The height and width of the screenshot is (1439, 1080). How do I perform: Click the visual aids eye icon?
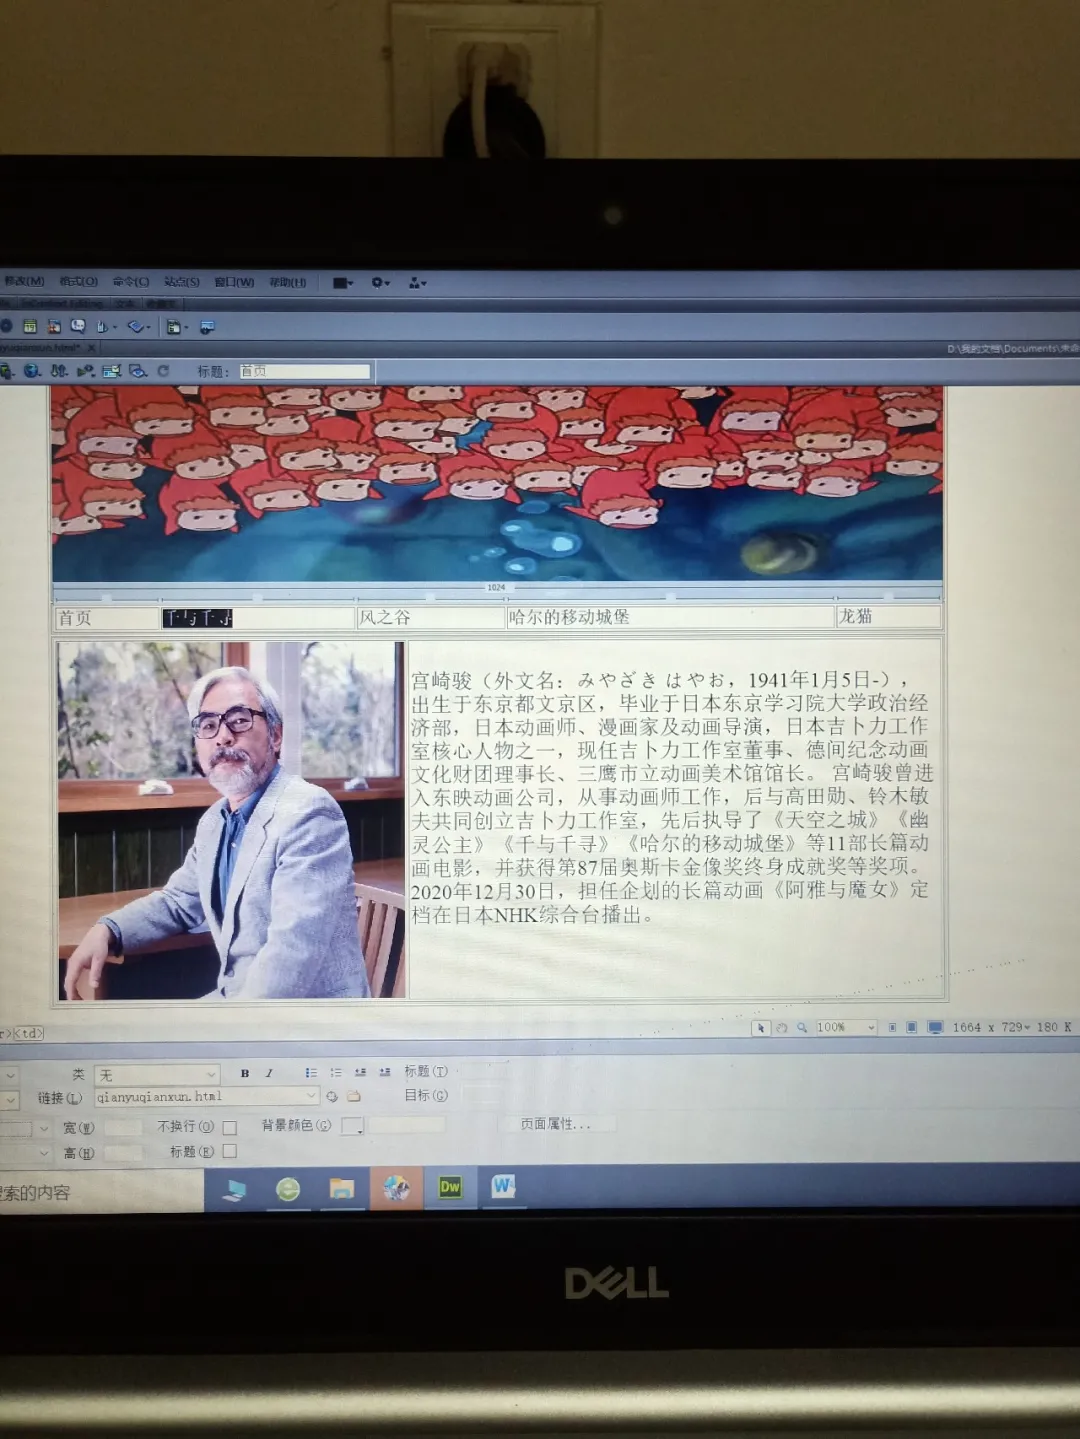point(138,371)
